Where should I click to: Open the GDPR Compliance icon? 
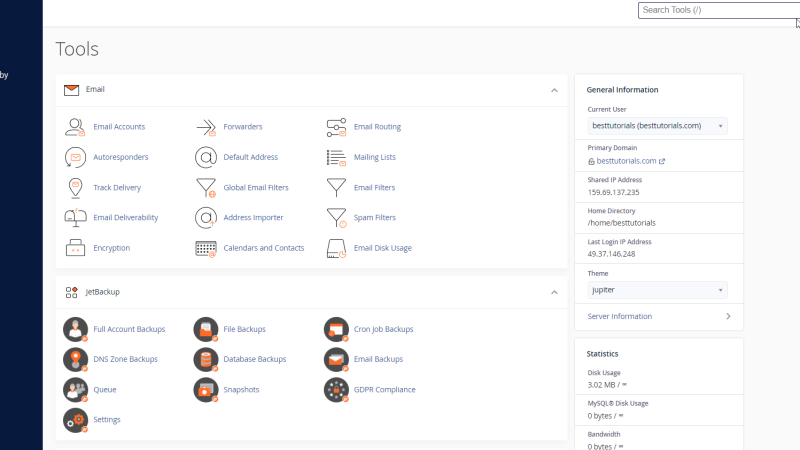(337, 390)
